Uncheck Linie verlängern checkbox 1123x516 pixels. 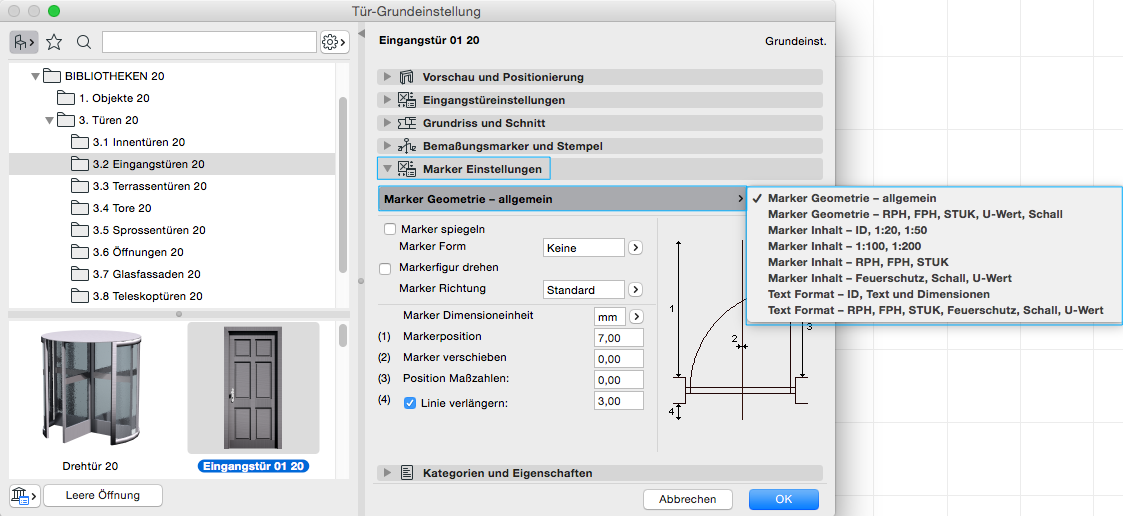coord(409,402)
